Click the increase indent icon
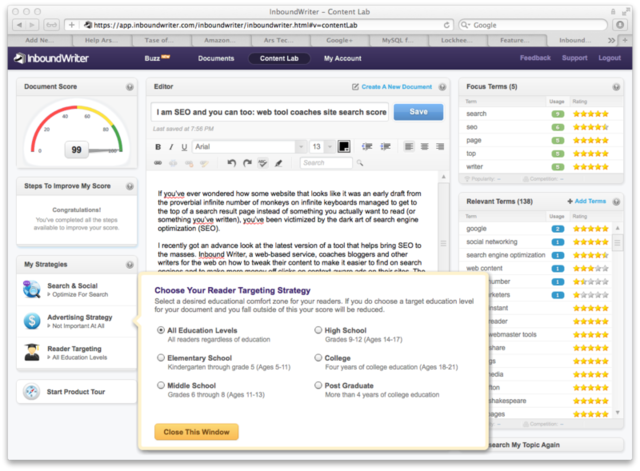Screen dimensions: 640x471 385,147
